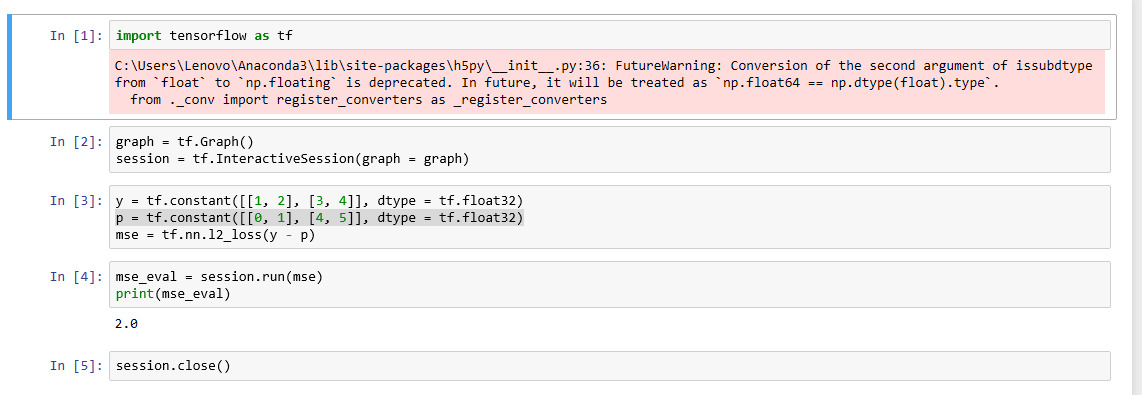The width and height of the screenshot is (1142, 395).
Task: Select the In [2] prompt label
Action: point(76,141)
